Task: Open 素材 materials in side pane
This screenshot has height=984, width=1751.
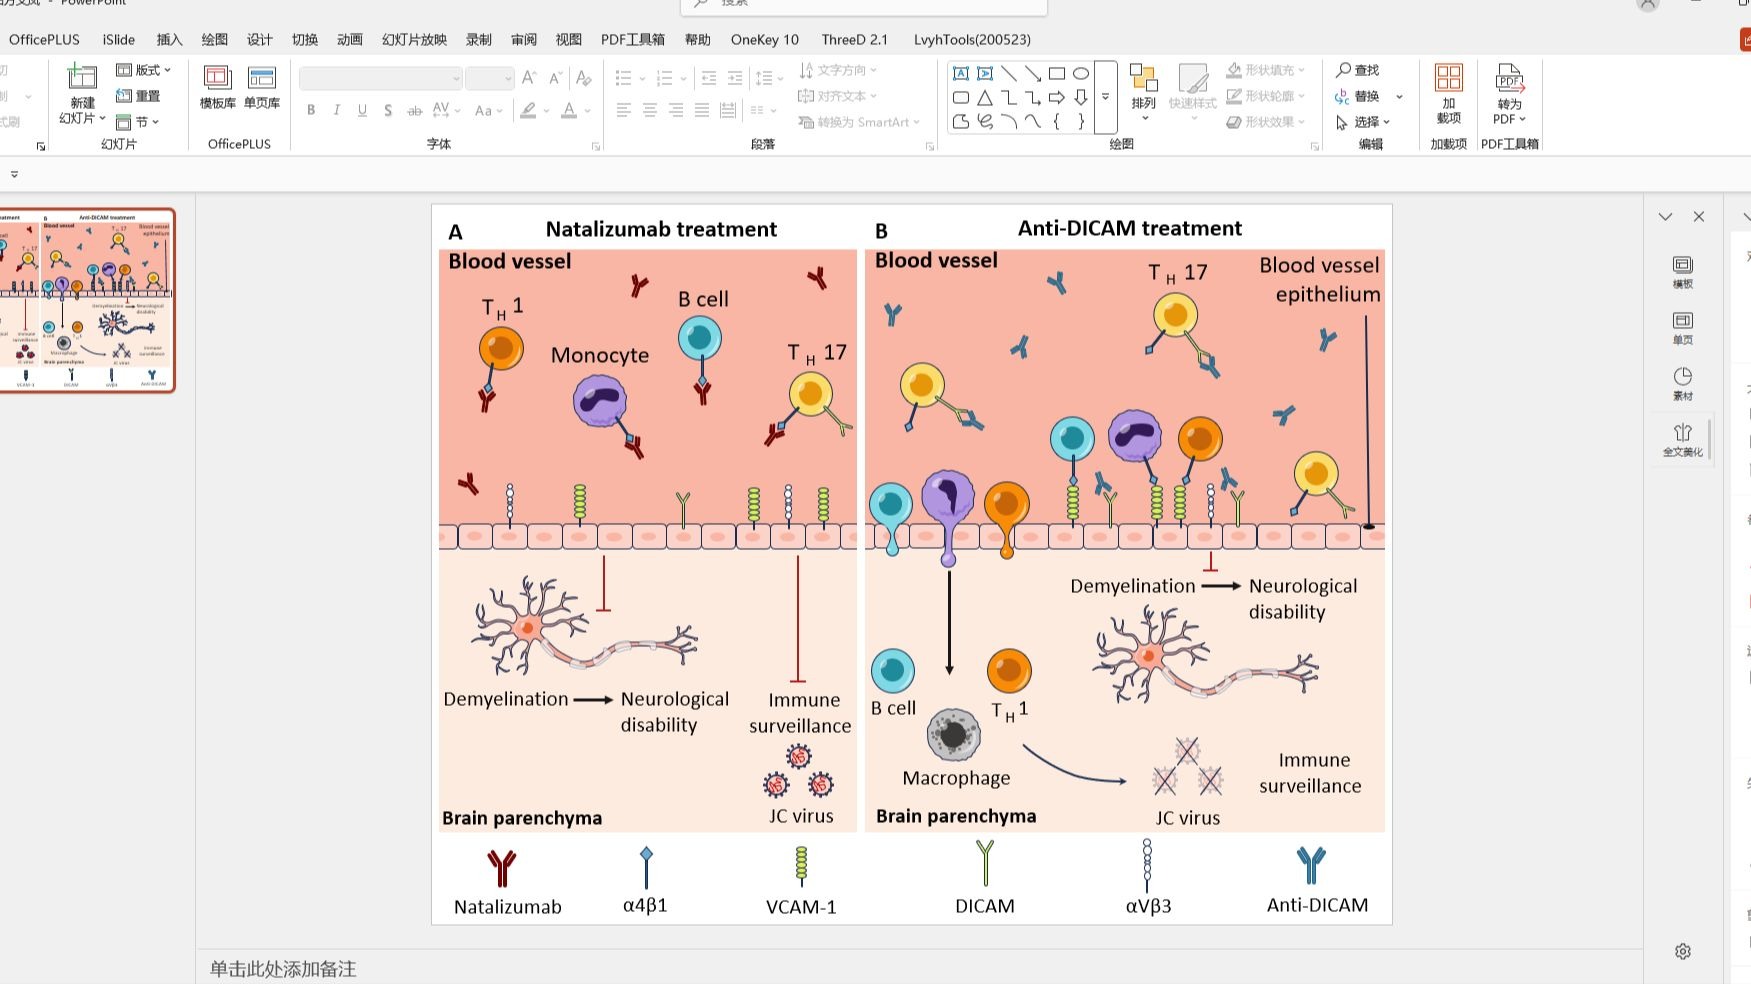Action: [x=1683, y=383]
